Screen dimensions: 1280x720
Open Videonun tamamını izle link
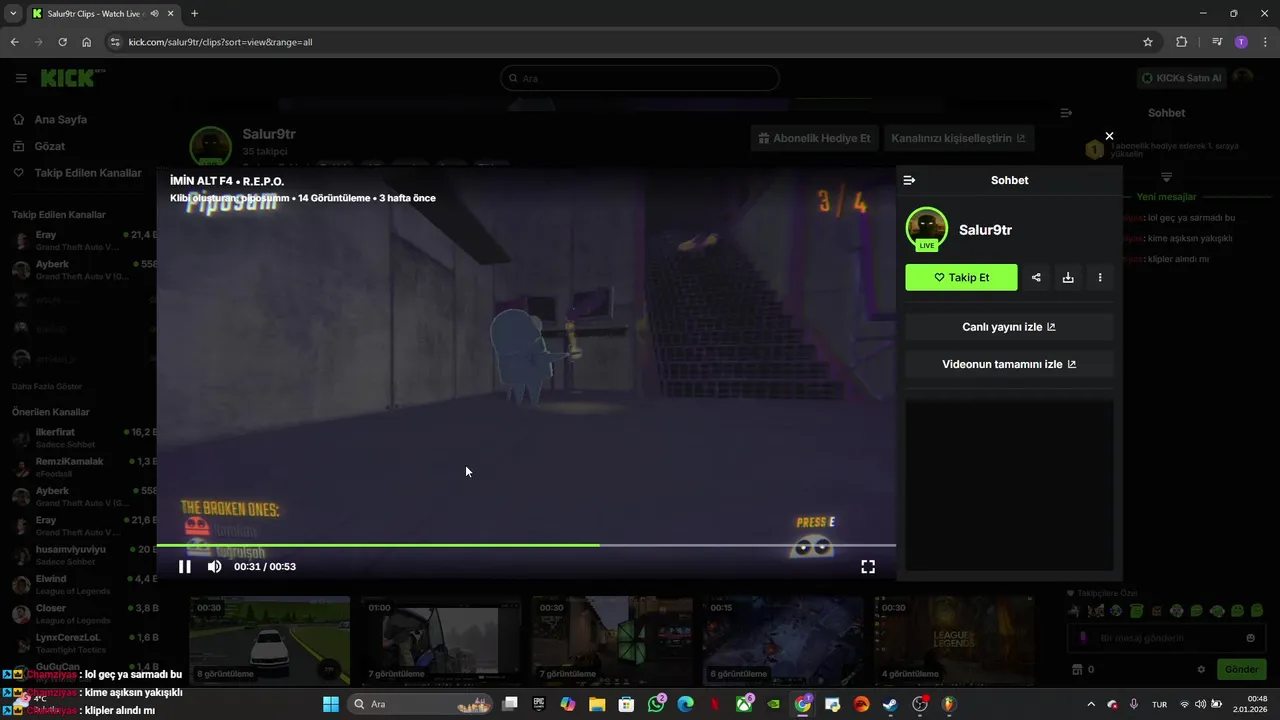click(1009, 364)
